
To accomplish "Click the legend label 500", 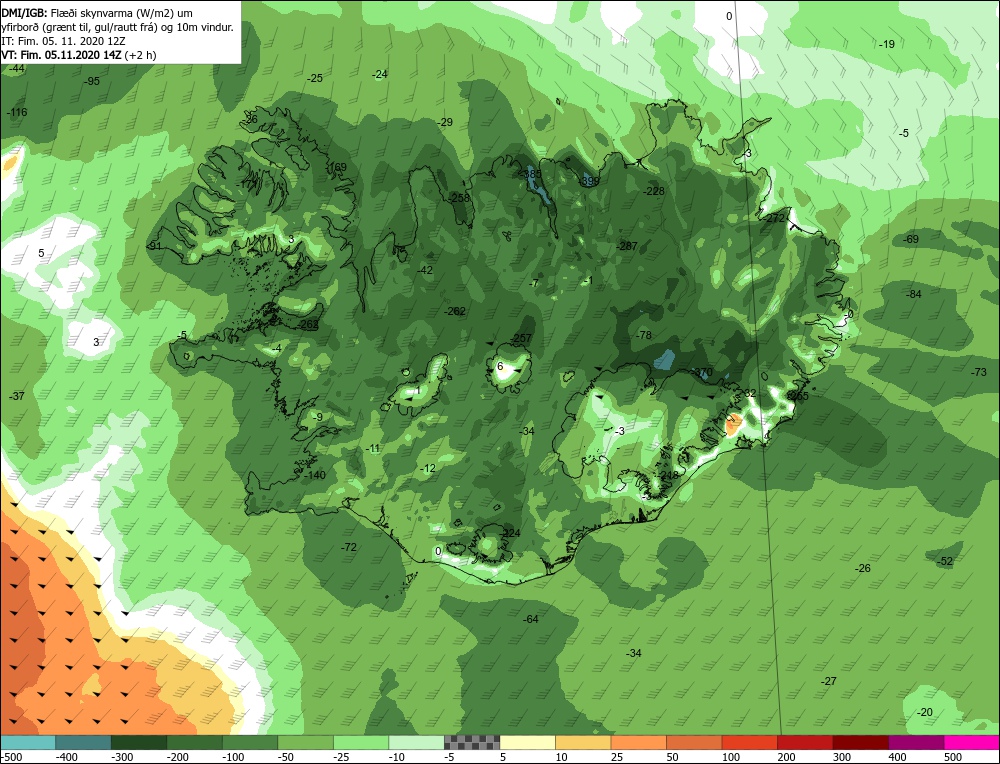I will point(953,757).
